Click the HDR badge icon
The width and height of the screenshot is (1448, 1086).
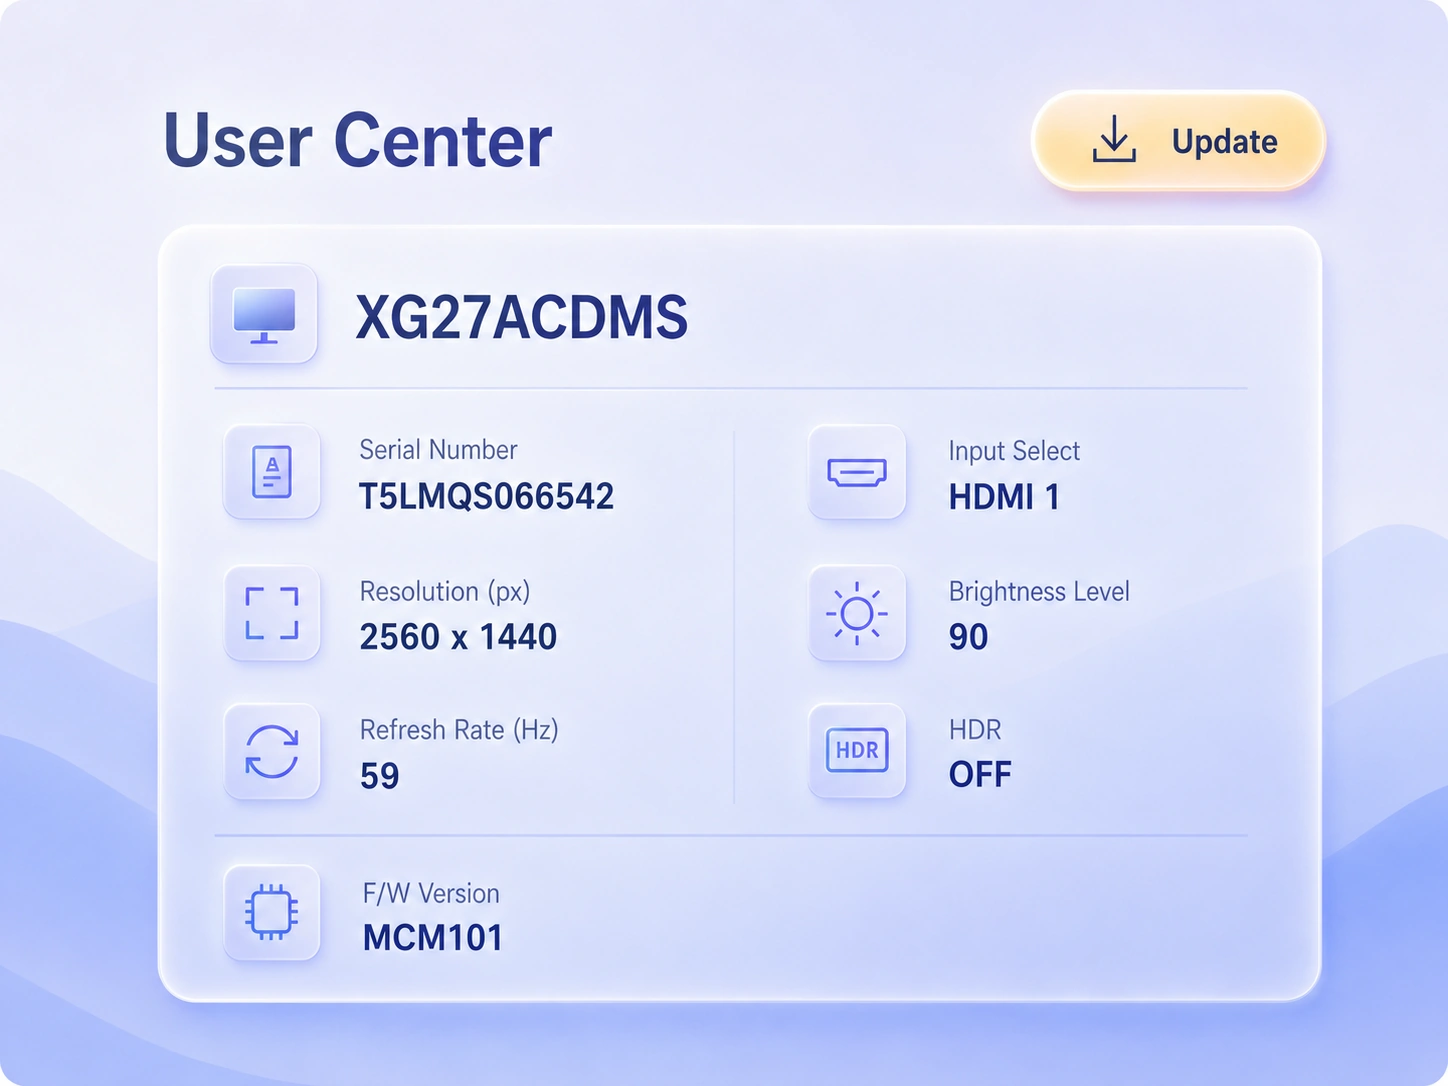coord(857,751)
